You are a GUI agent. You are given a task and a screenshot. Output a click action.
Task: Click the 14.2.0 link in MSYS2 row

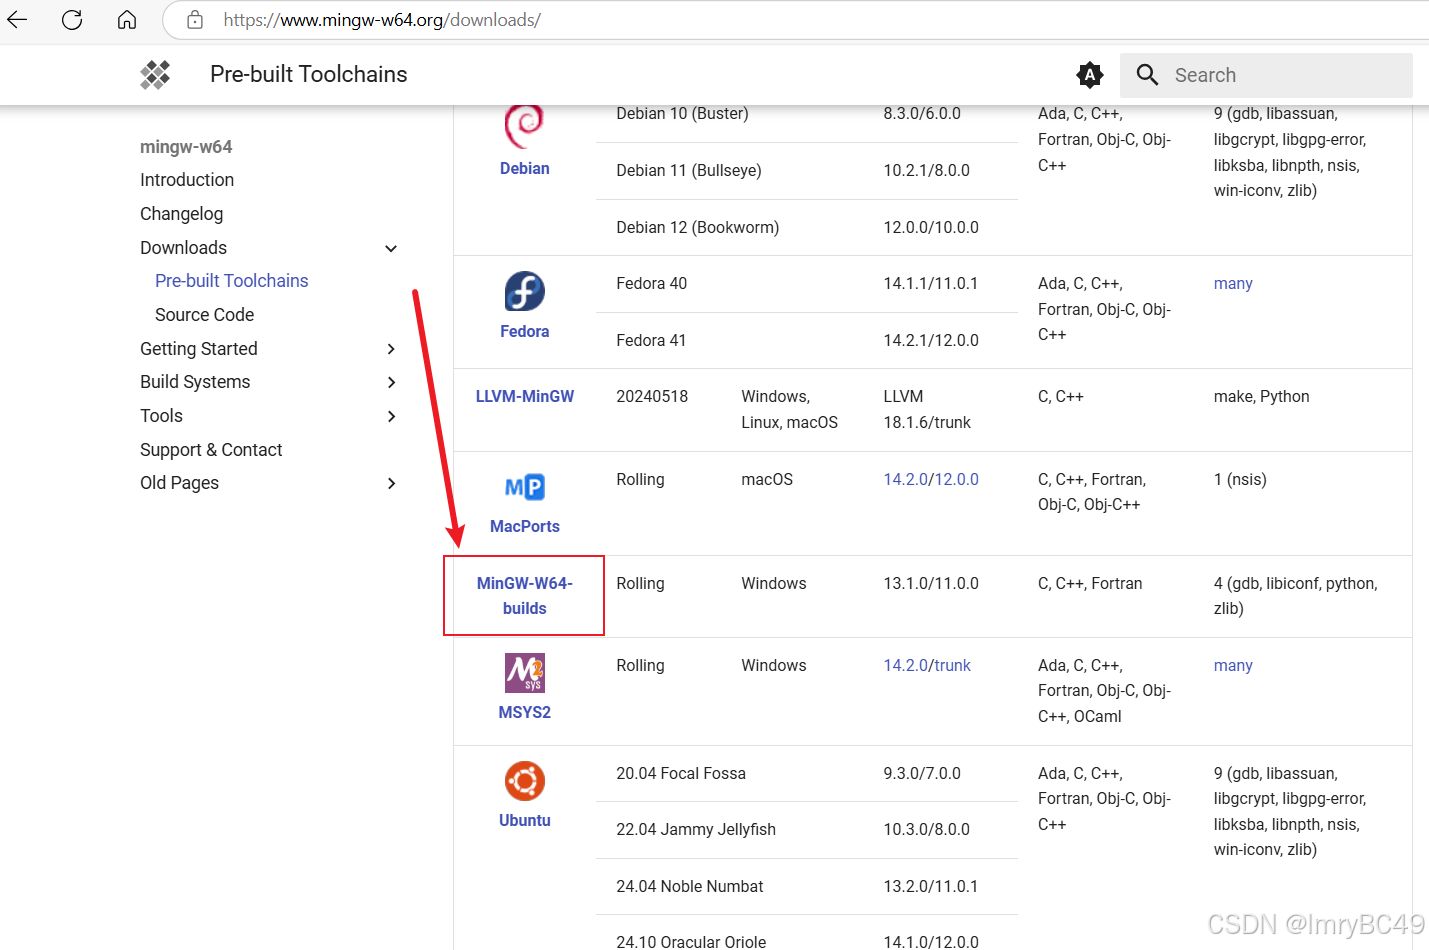(x=905, y=666)
